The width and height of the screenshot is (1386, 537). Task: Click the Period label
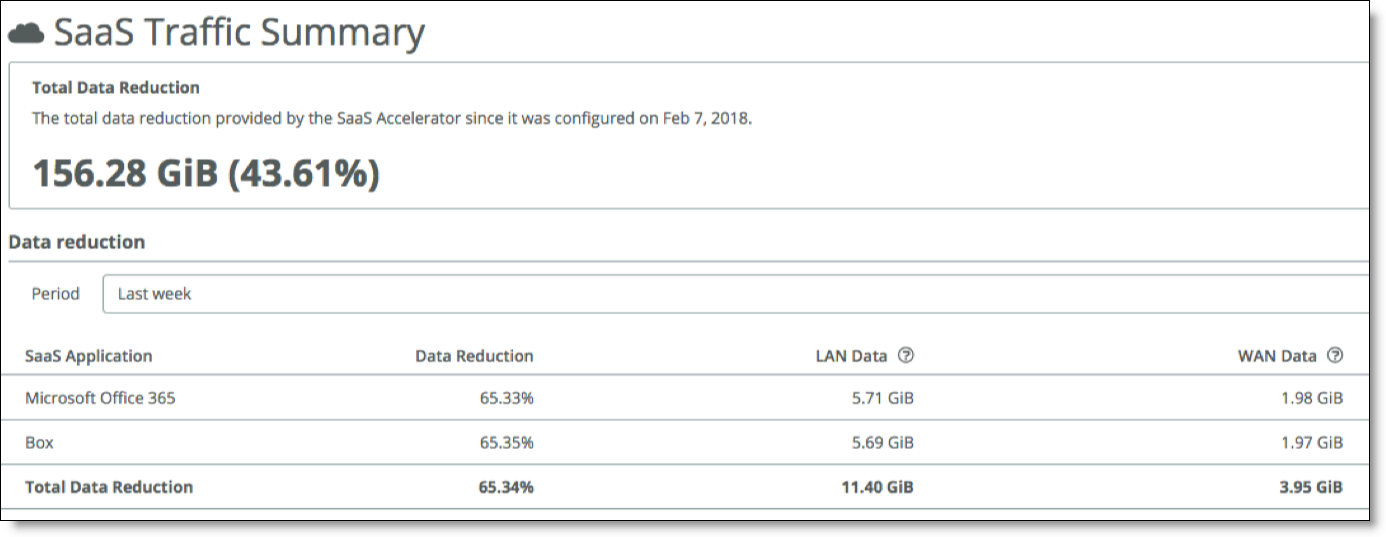55,294
